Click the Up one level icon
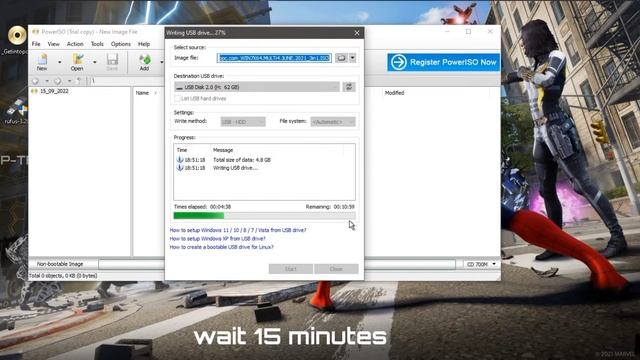 pyautogui.click(x=79, y=81)
